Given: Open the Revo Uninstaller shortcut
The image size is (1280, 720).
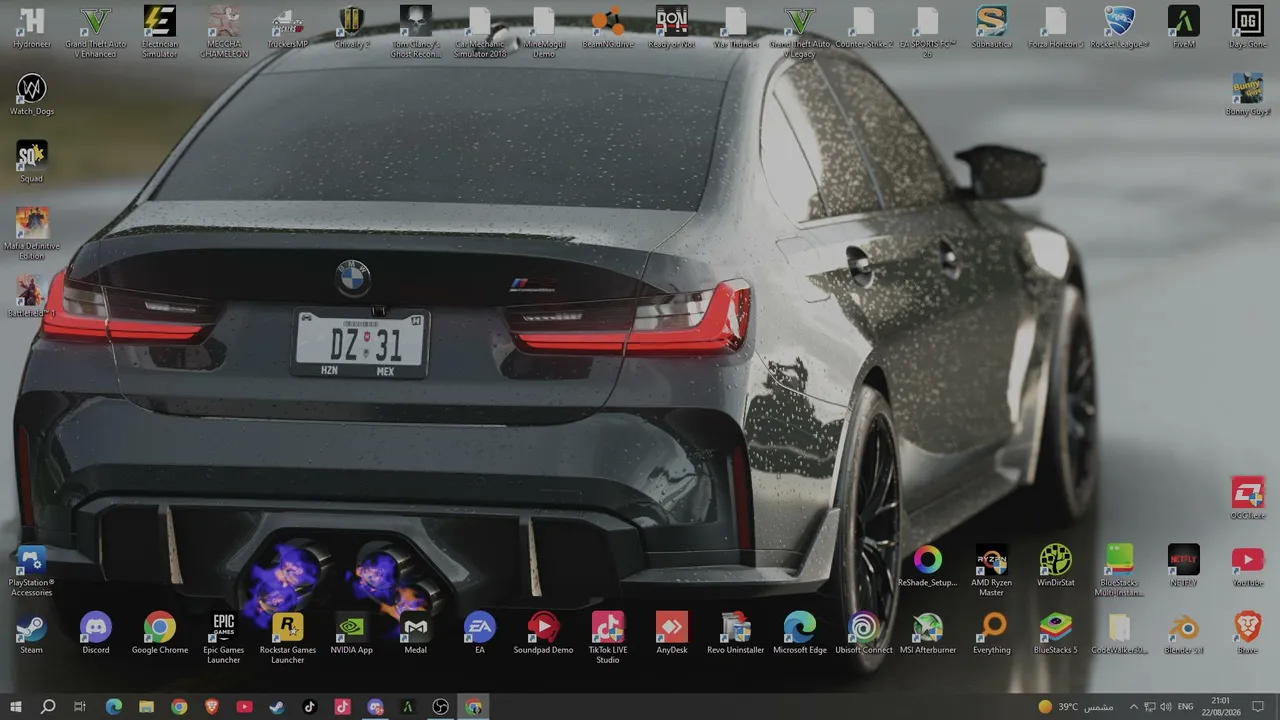Looking at the screenshot, I should pyautogui.click(x=736, y=634).
